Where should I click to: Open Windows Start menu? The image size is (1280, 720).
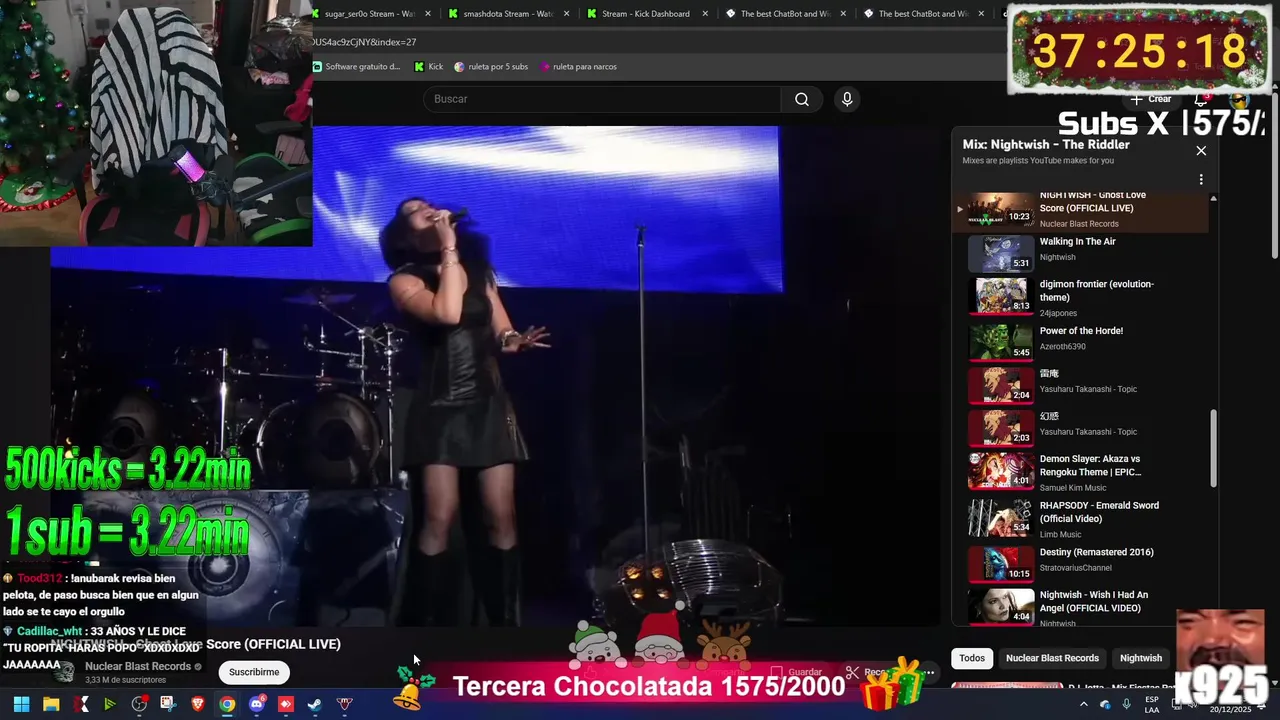click(21, 704)
